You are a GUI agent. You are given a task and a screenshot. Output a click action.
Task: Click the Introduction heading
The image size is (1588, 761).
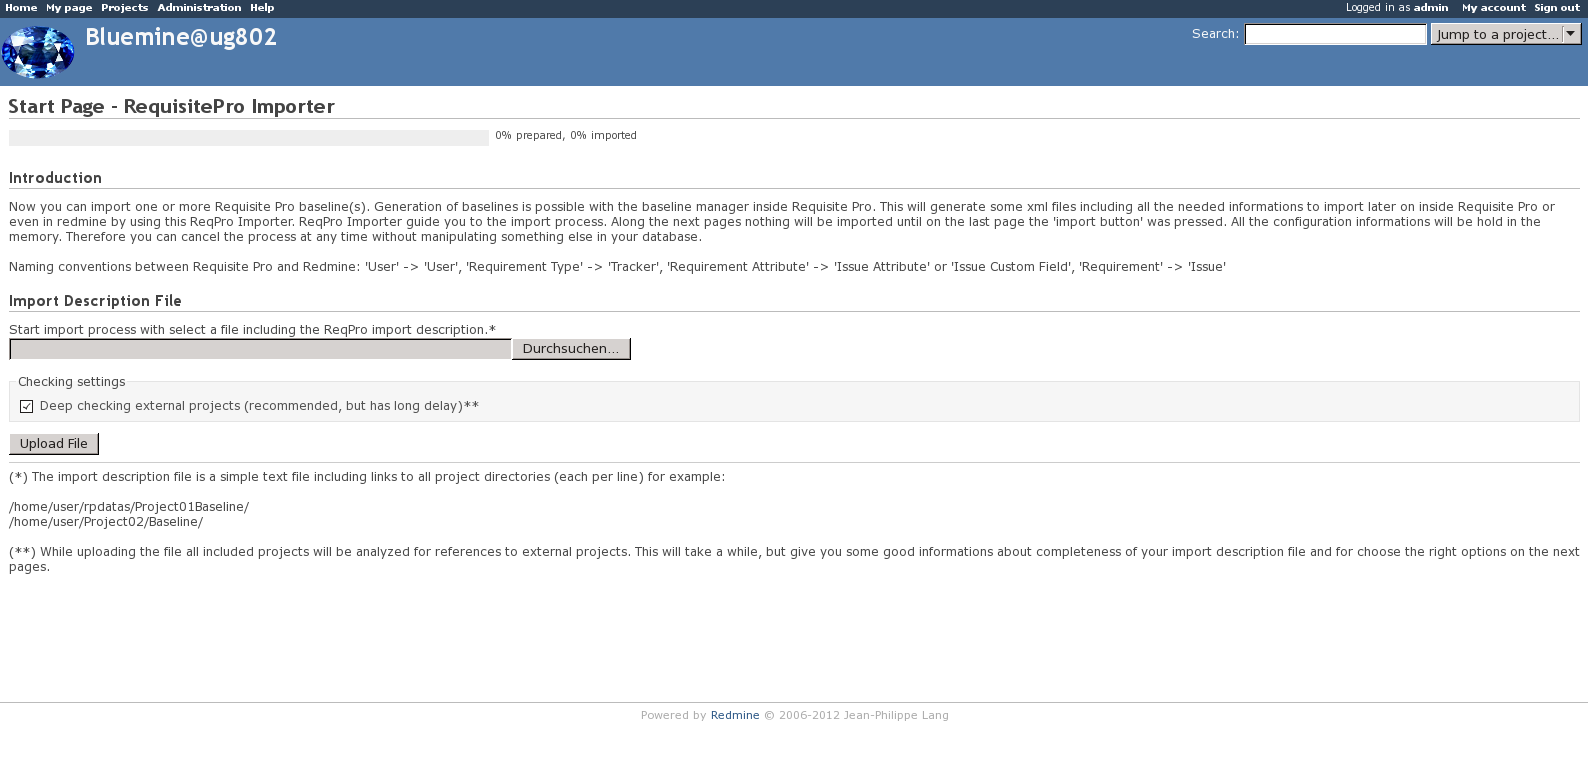pyautogui.click(x=55, y=178)
